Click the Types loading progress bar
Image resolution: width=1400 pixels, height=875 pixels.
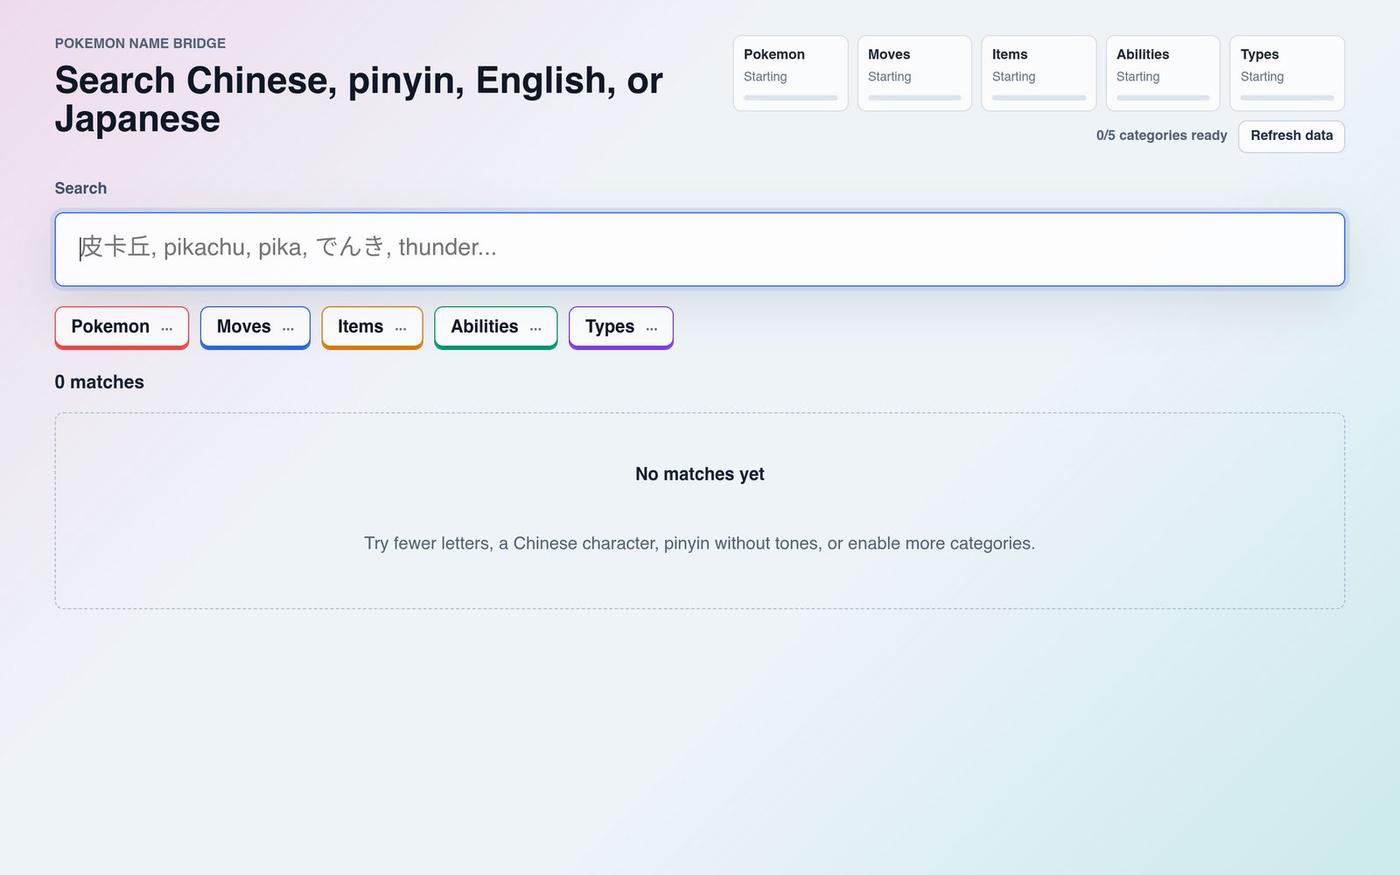pos(1287,98)
